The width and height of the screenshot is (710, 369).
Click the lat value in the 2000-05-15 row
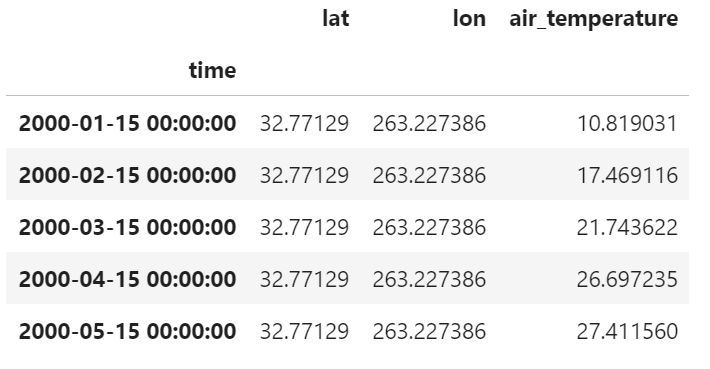[304, 331]
